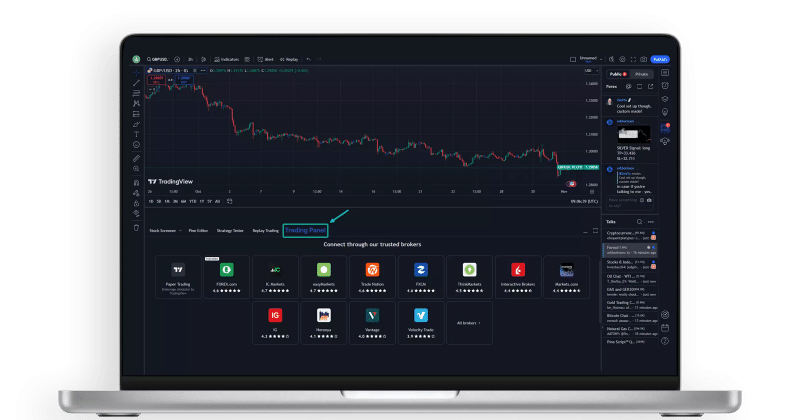Open quick search icon in top toolbar
The width and height of the screenshot is (800, 420).
point(611,59)
